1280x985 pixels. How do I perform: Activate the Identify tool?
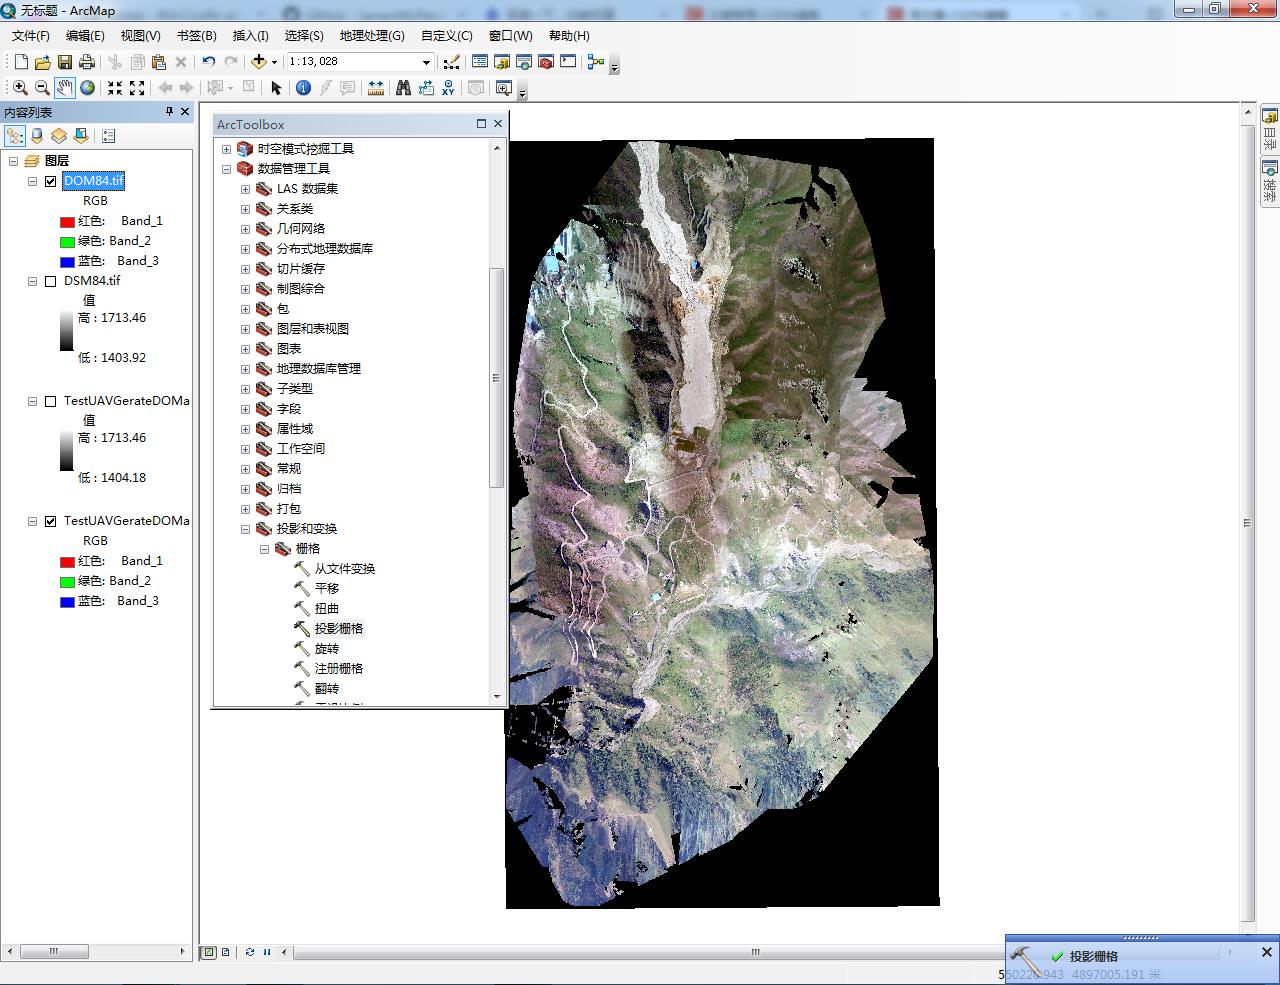click(x=303, y=88)
